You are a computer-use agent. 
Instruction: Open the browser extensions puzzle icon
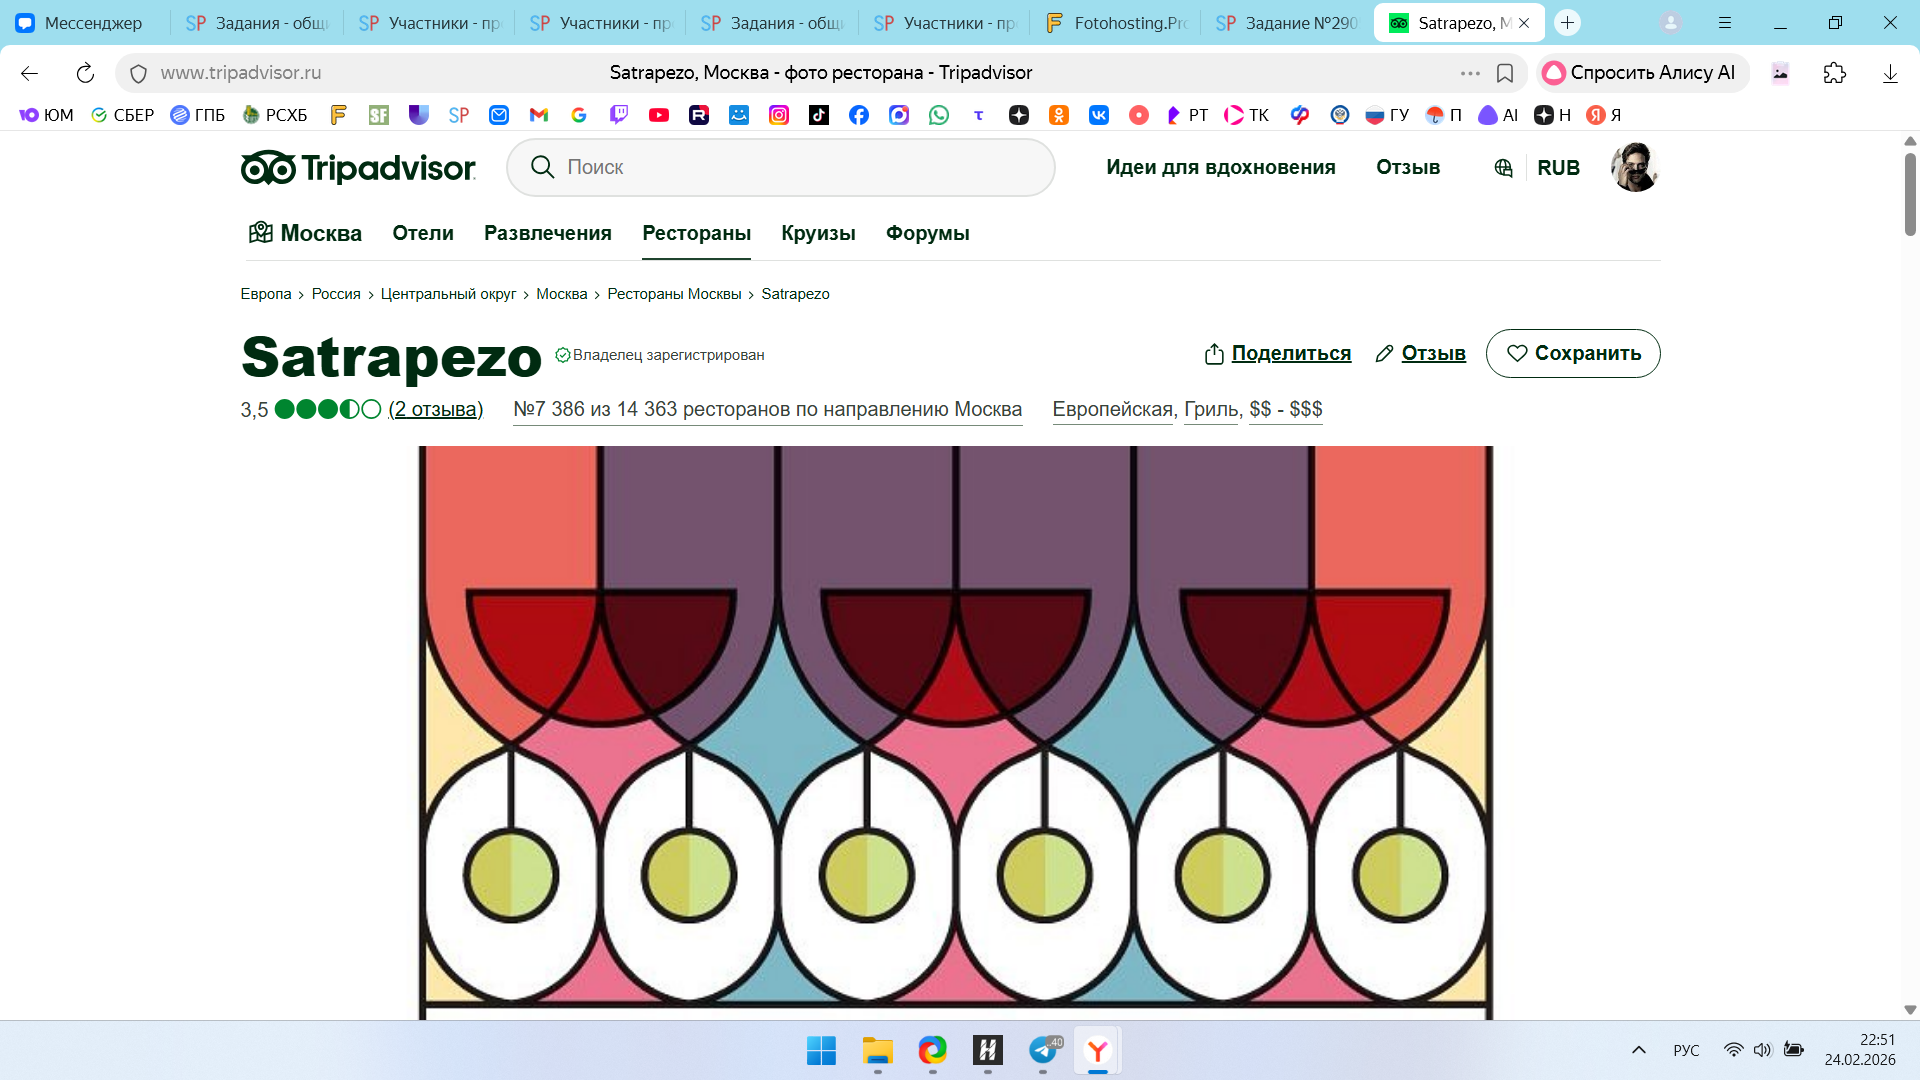(1834, 73)
